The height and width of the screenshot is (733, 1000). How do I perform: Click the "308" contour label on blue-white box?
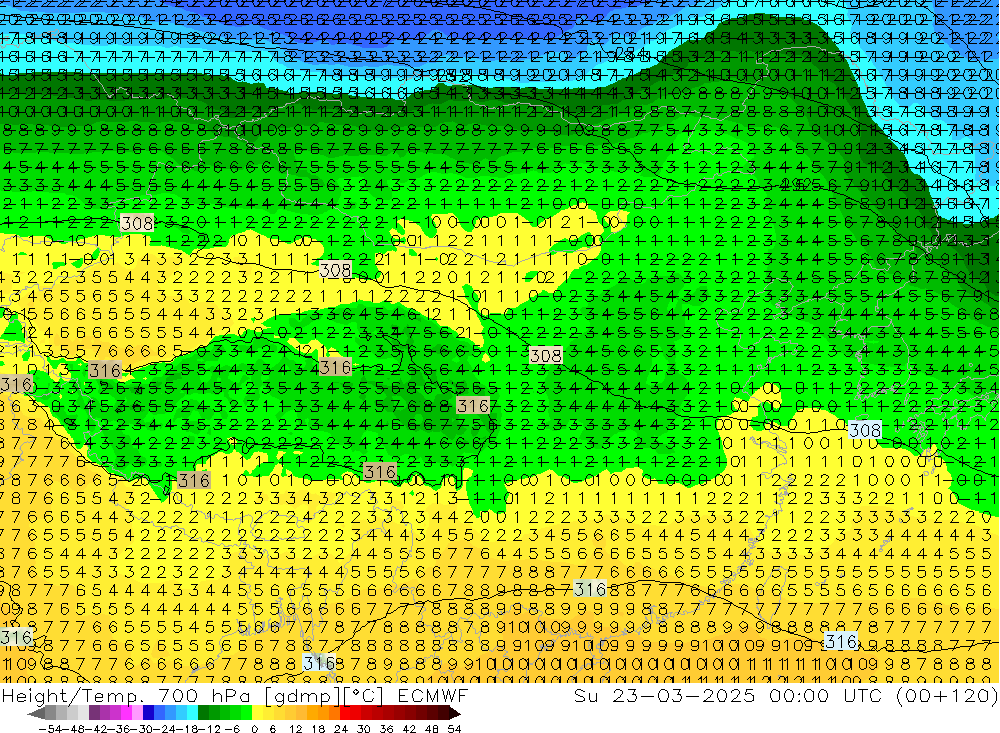[865, 430]
